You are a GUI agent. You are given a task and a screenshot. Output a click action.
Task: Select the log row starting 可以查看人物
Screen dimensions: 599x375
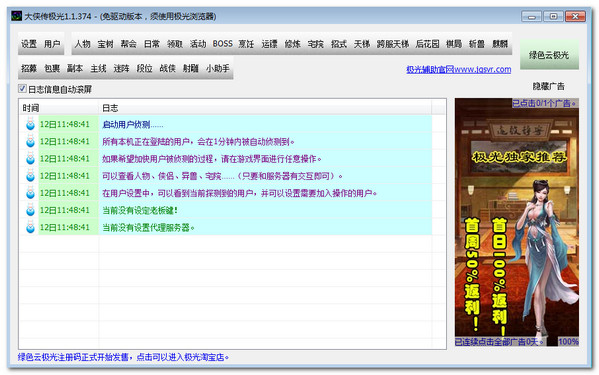click(x=225, y=176)
